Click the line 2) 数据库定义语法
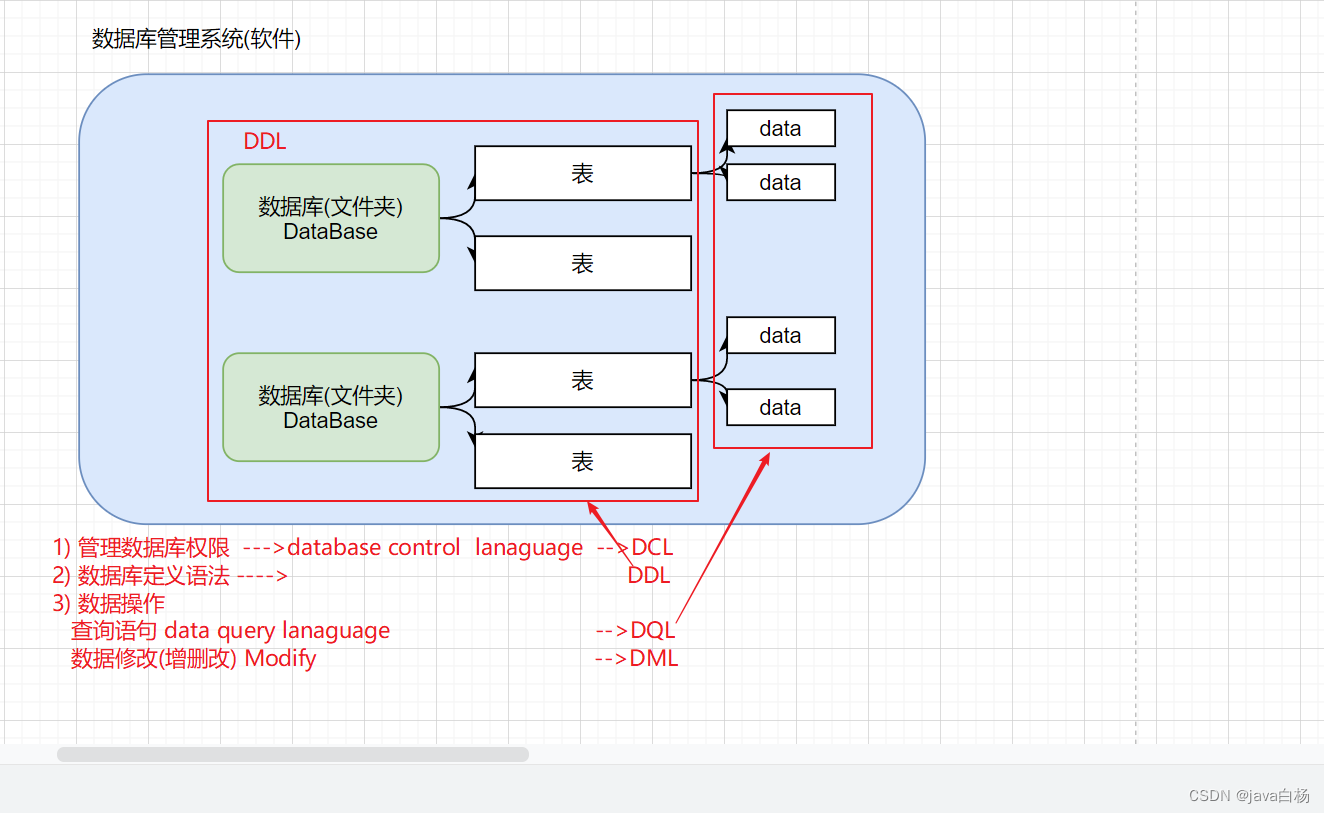 (x=141, y=576)
